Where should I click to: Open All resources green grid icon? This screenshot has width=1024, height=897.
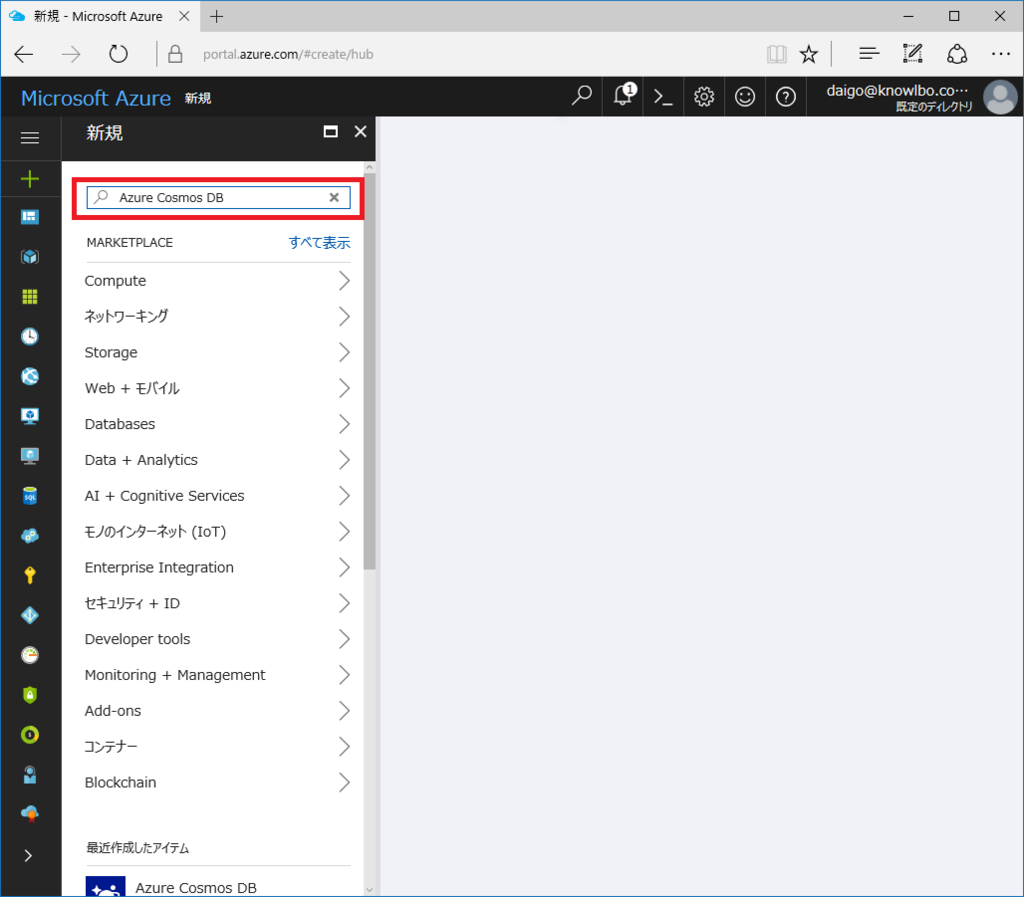(x=30, y=296)
